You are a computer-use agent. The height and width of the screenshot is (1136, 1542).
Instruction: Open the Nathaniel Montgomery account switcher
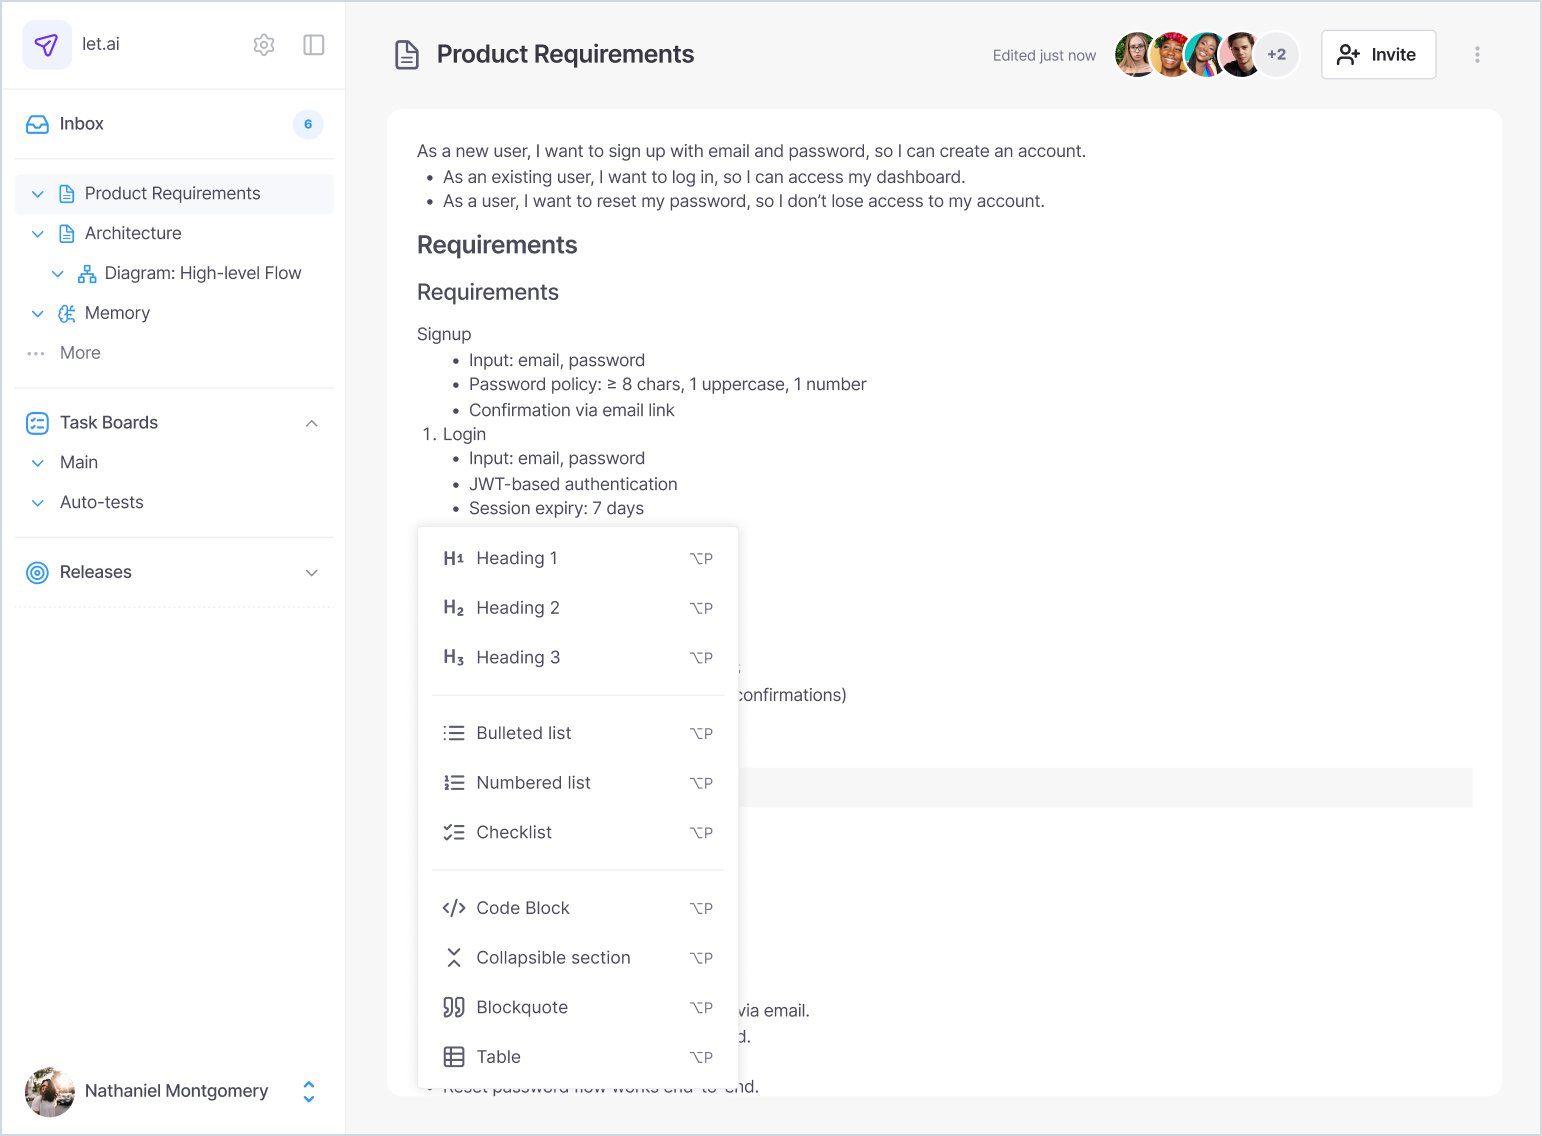(x=309, y=1092)
